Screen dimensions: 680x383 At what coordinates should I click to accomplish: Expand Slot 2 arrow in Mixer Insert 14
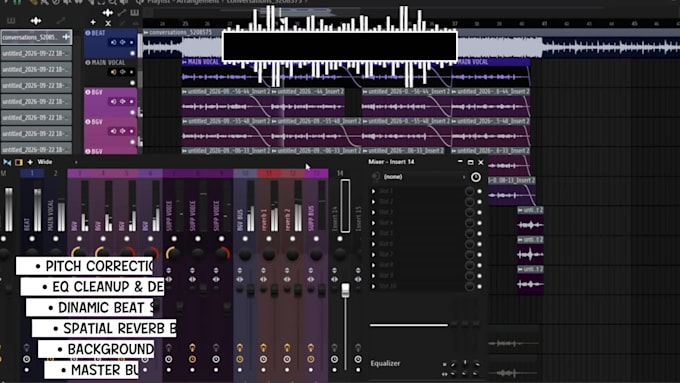(373, 202)
